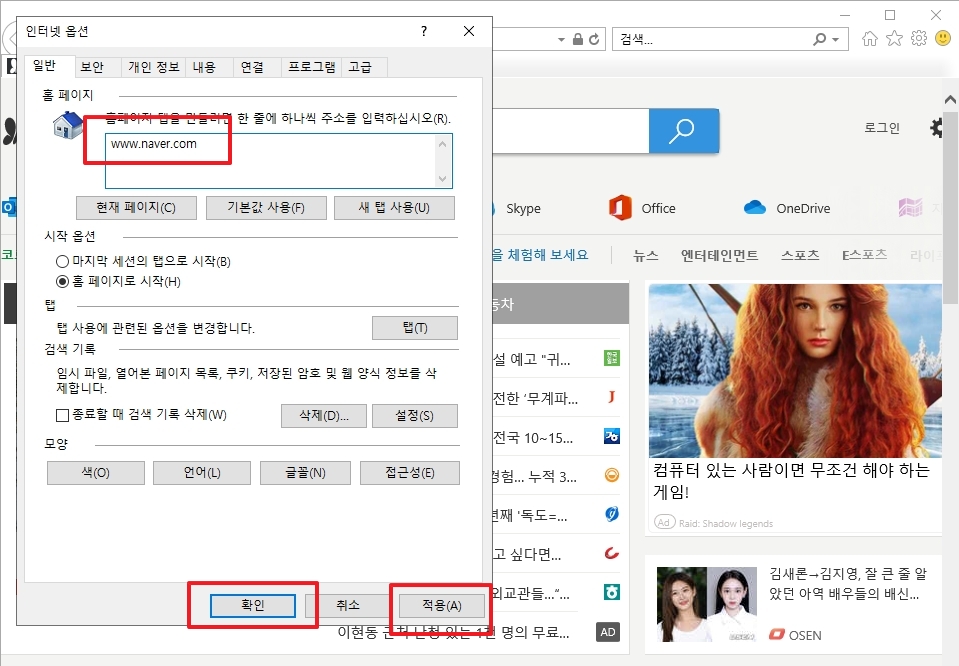
Task: Expand the search provider dropdown arrow
Action: tap(835, 40)
